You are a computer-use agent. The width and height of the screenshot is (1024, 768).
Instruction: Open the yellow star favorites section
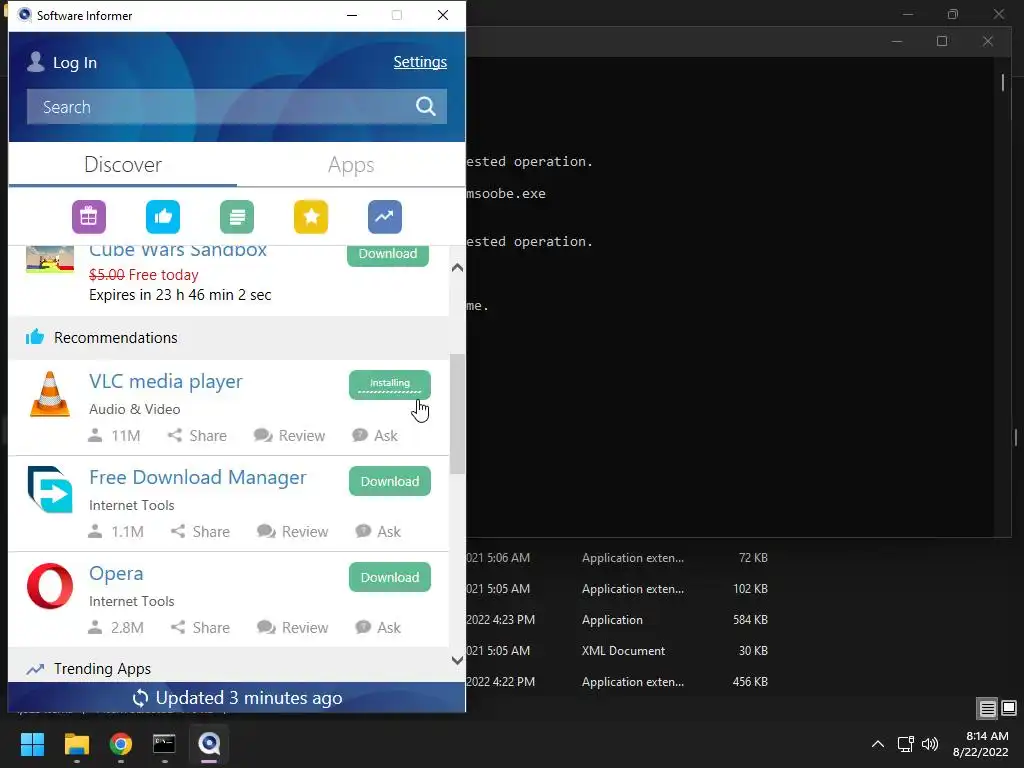[311, 217]
